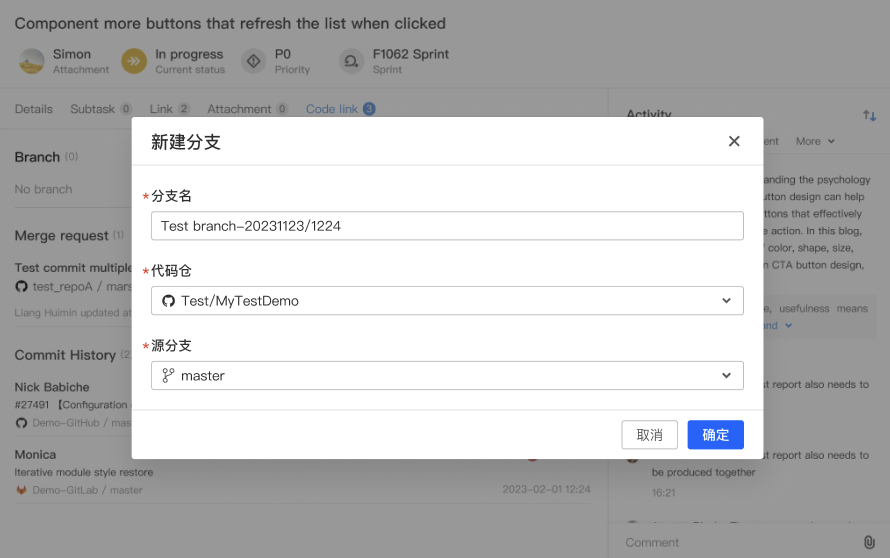This screenshot has height=558, width=890.
Task: Switch to the Subtask tab
Action: [101, 109]
